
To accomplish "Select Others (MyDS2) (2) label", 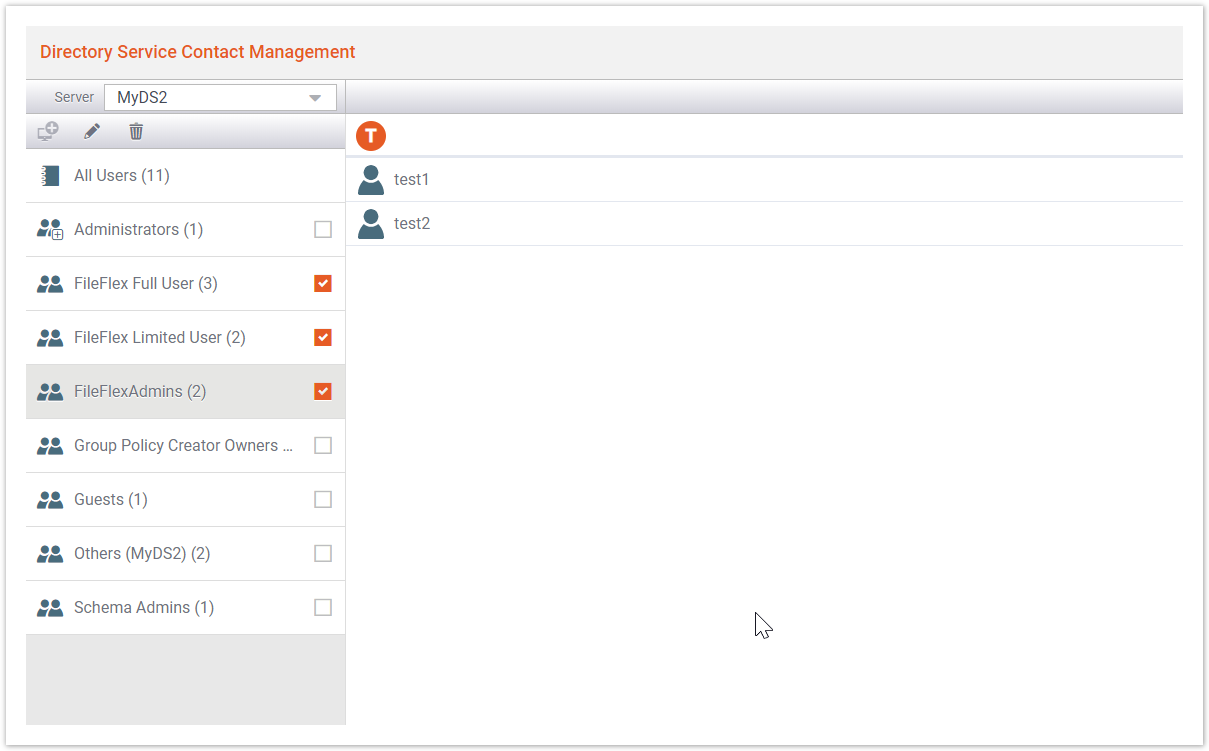I will (142, 554).
